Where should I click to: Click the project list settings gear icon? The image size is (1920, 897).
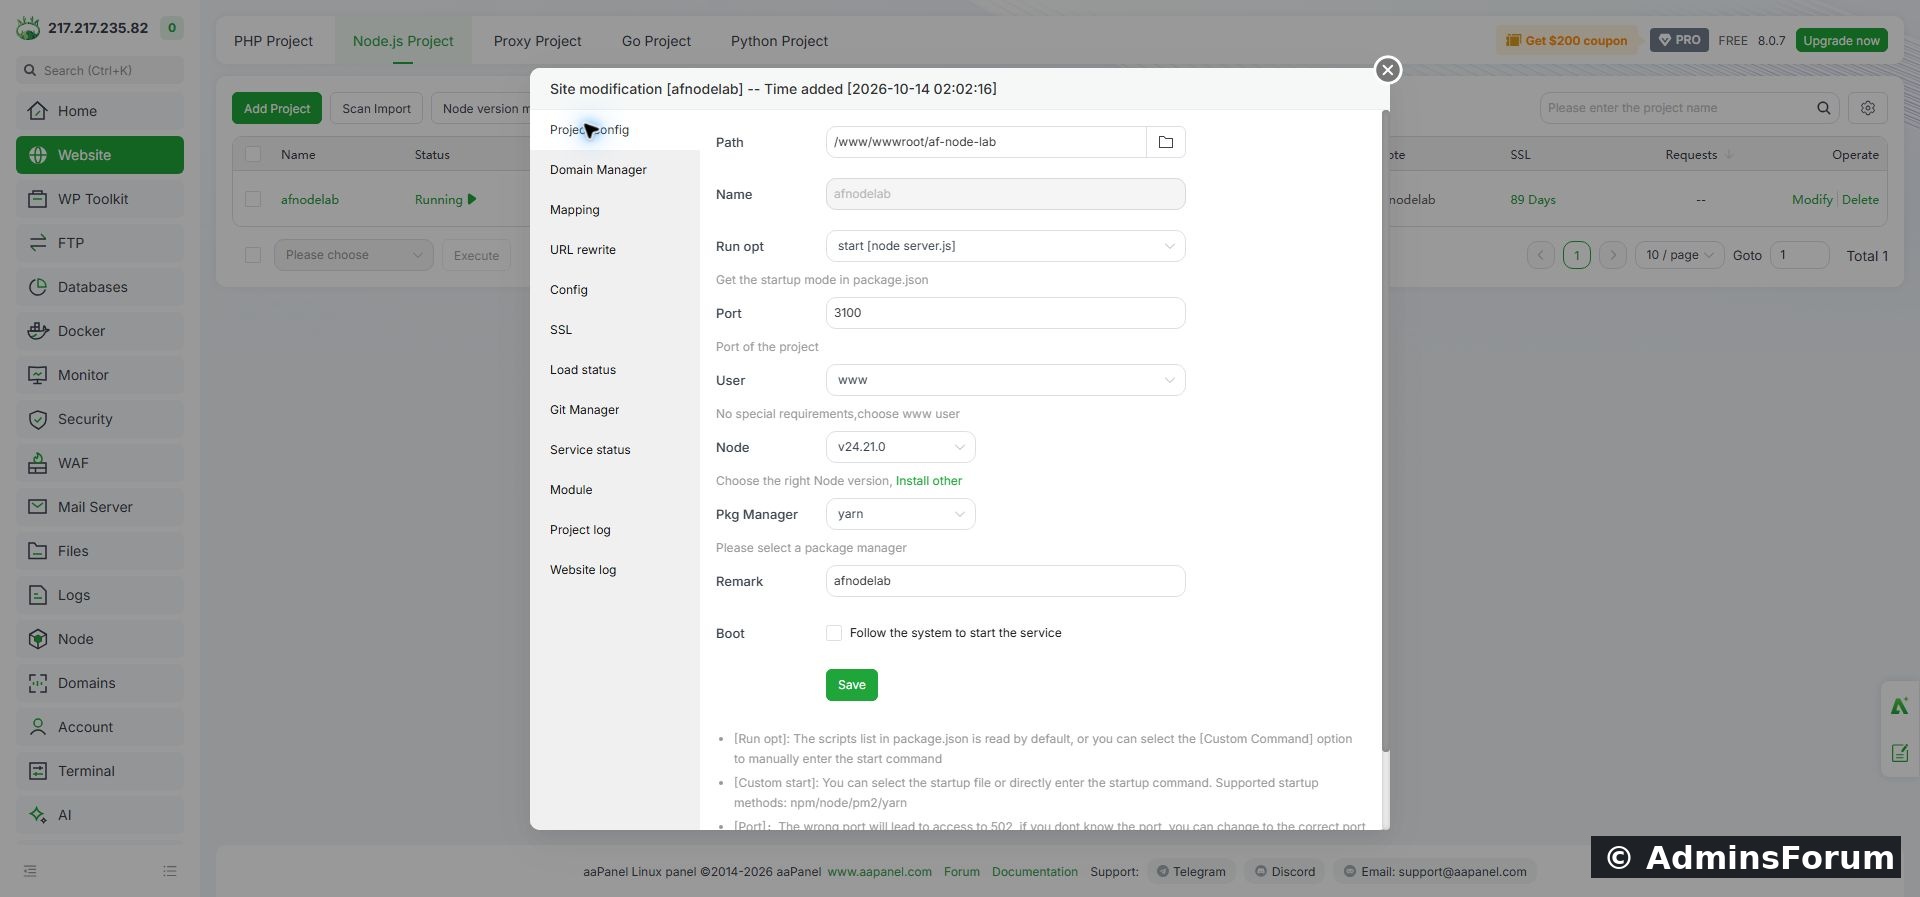click(1868, 108)
